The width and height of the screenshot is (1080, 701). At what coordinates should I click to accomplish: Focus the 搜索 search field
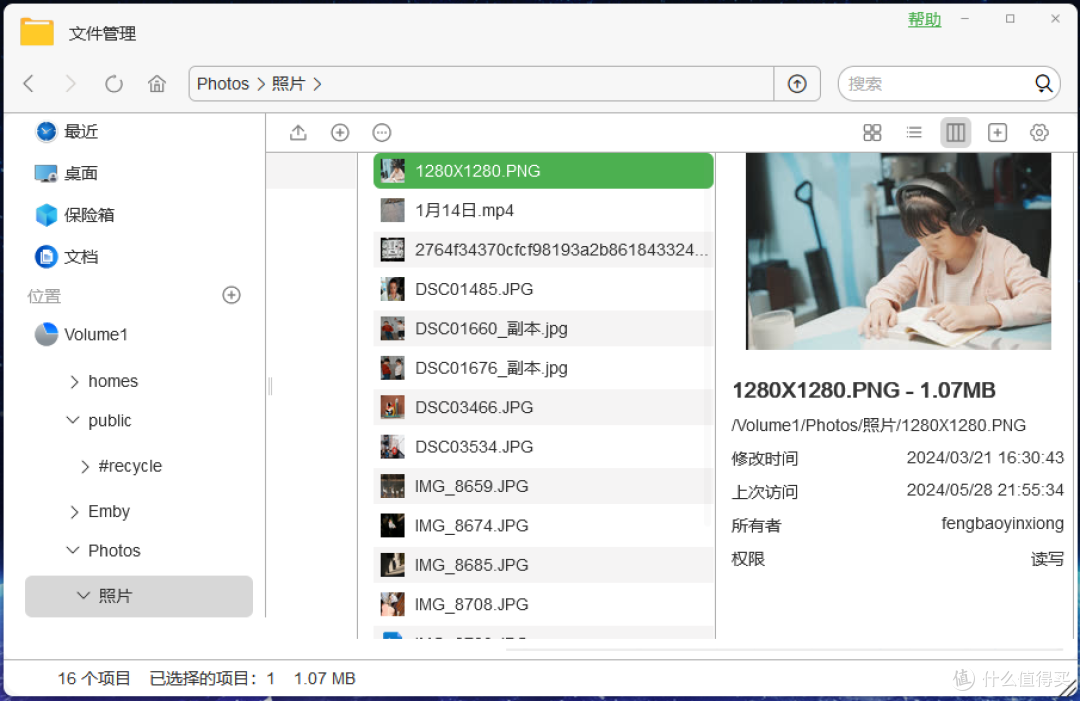(937, 84)
